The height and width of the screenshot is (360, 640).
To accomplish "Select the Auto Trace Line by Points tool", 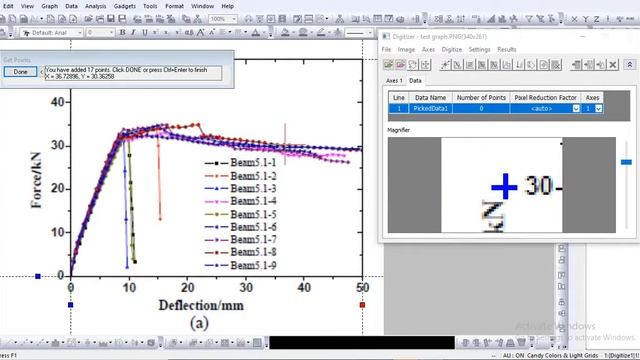I will [x=458, y=64].
